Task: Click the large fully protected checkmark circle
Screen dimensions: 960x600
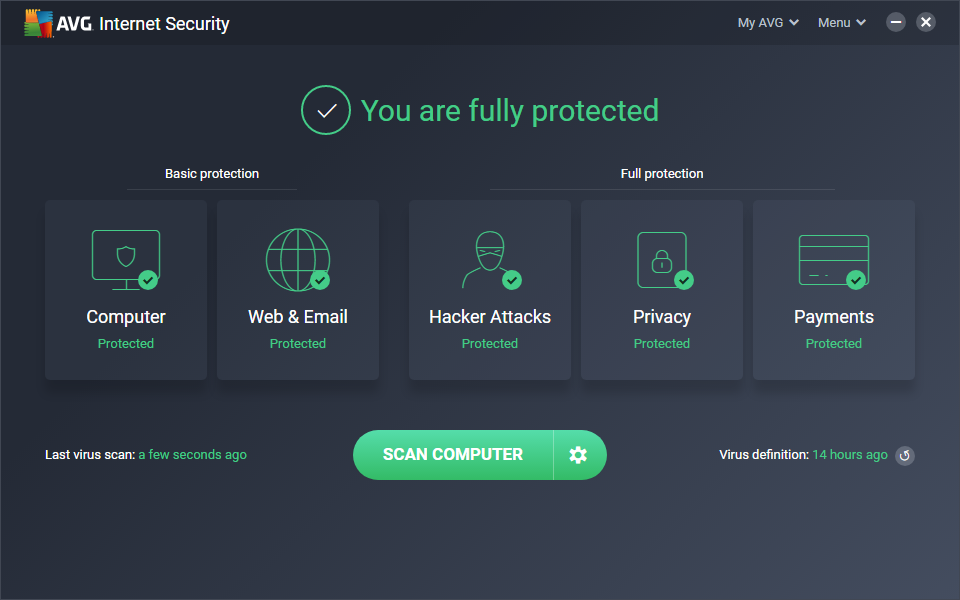Action: pos(326,110)
